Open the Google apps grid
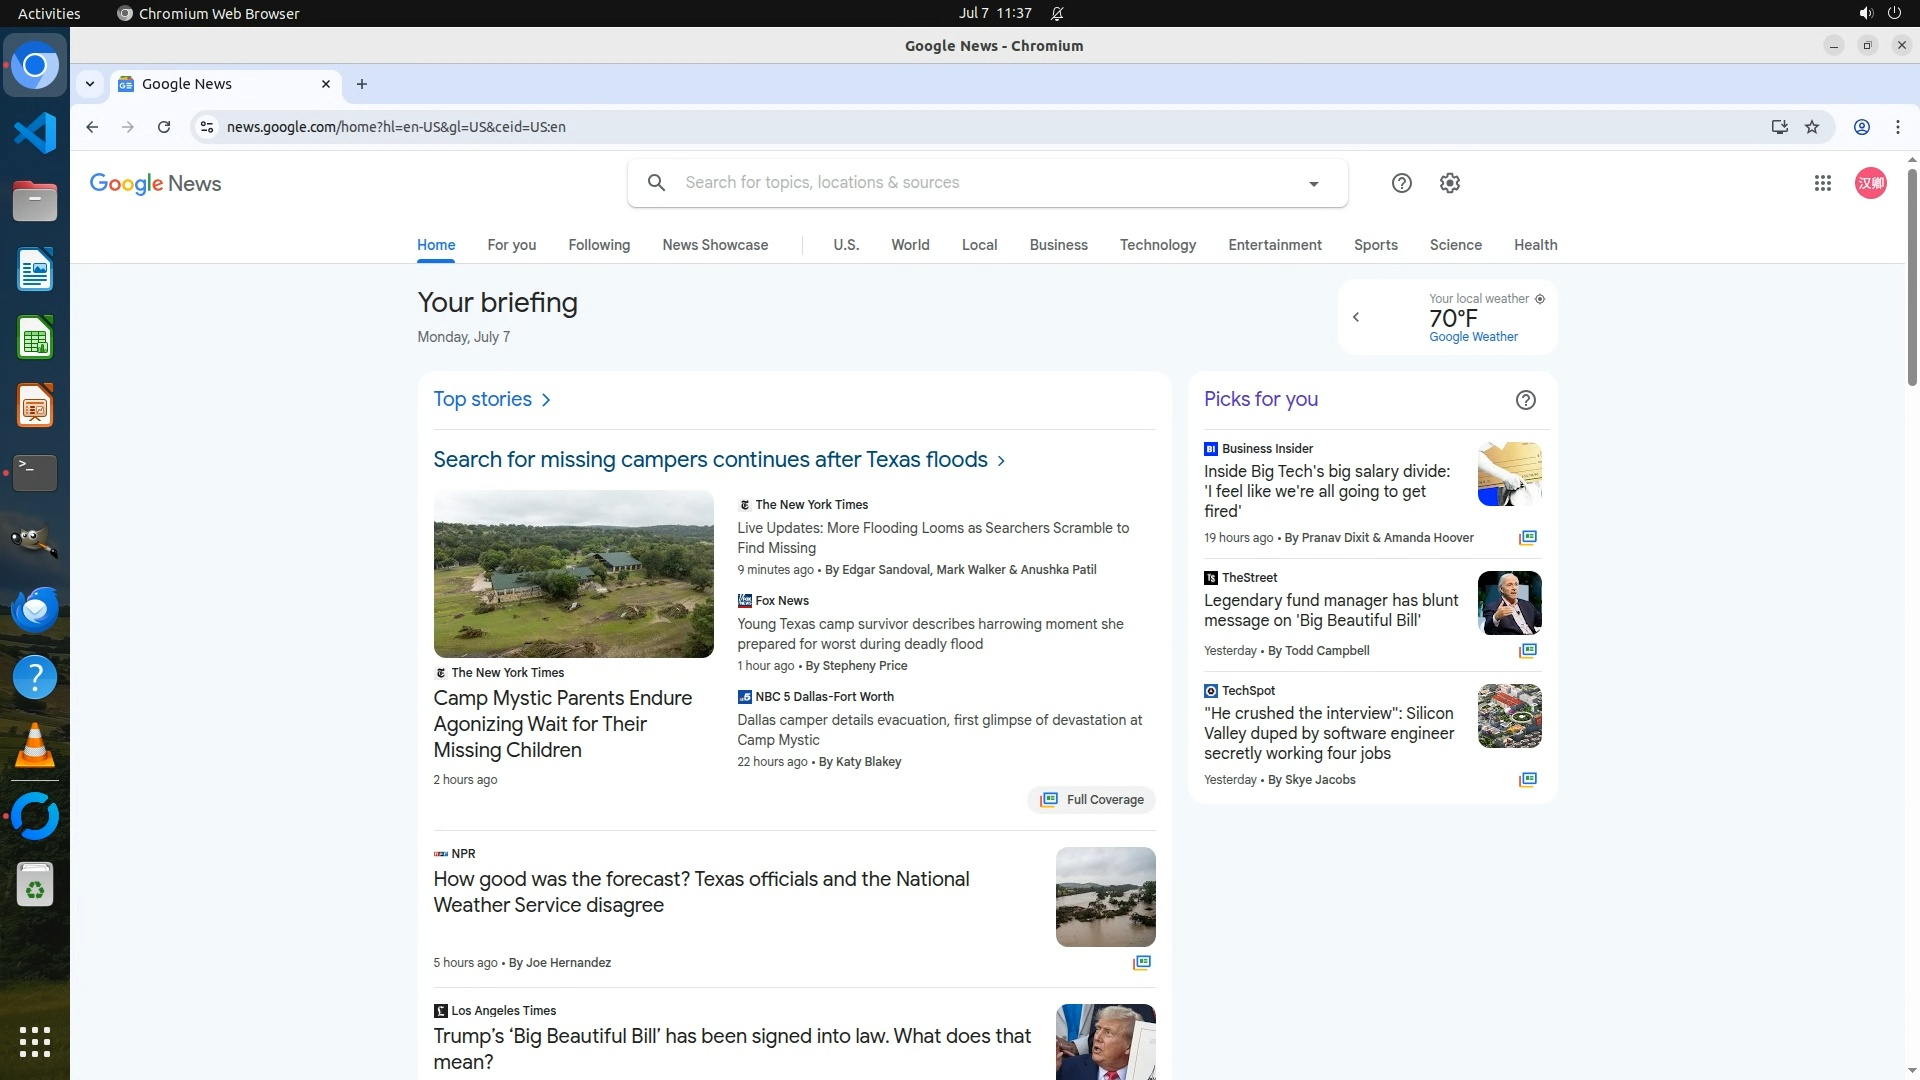 click(1822, 183)
